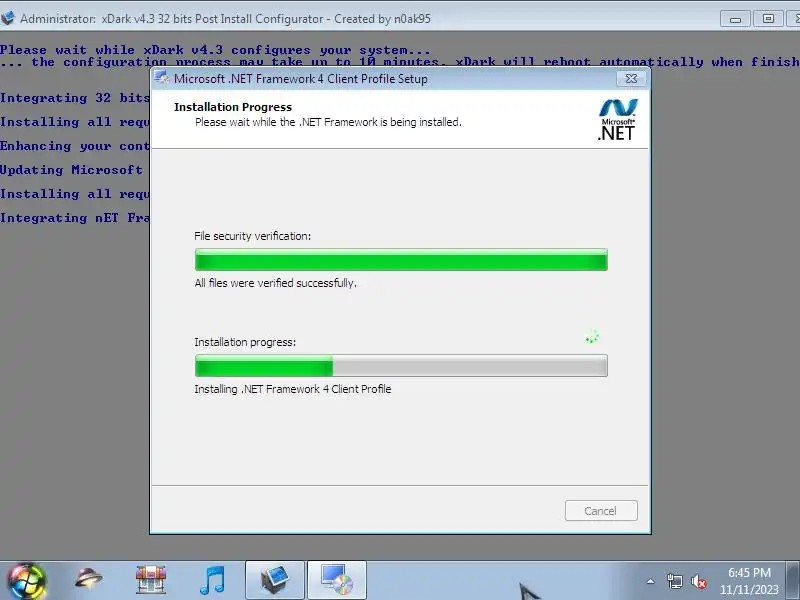Click the xDark configurator title bar icon

click(8, 18)
